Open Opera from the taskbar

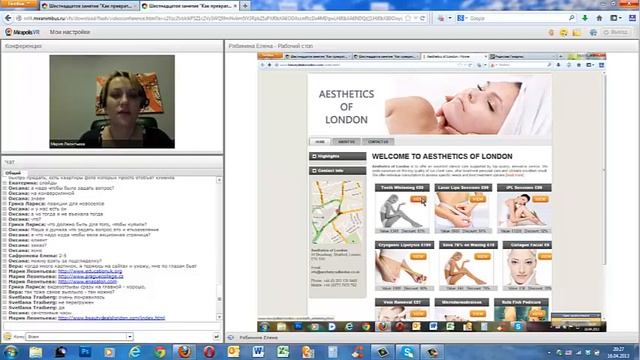pyautogui.click(x=209, y=352)
